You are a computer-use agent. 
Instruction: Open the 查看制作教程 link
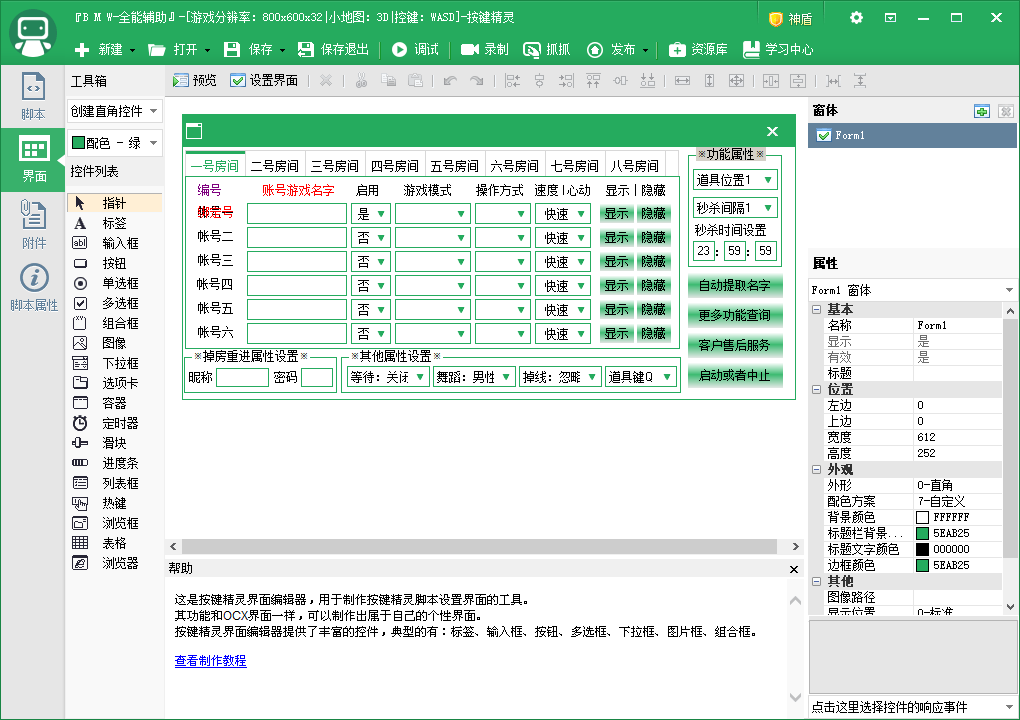tap(210, 661)
